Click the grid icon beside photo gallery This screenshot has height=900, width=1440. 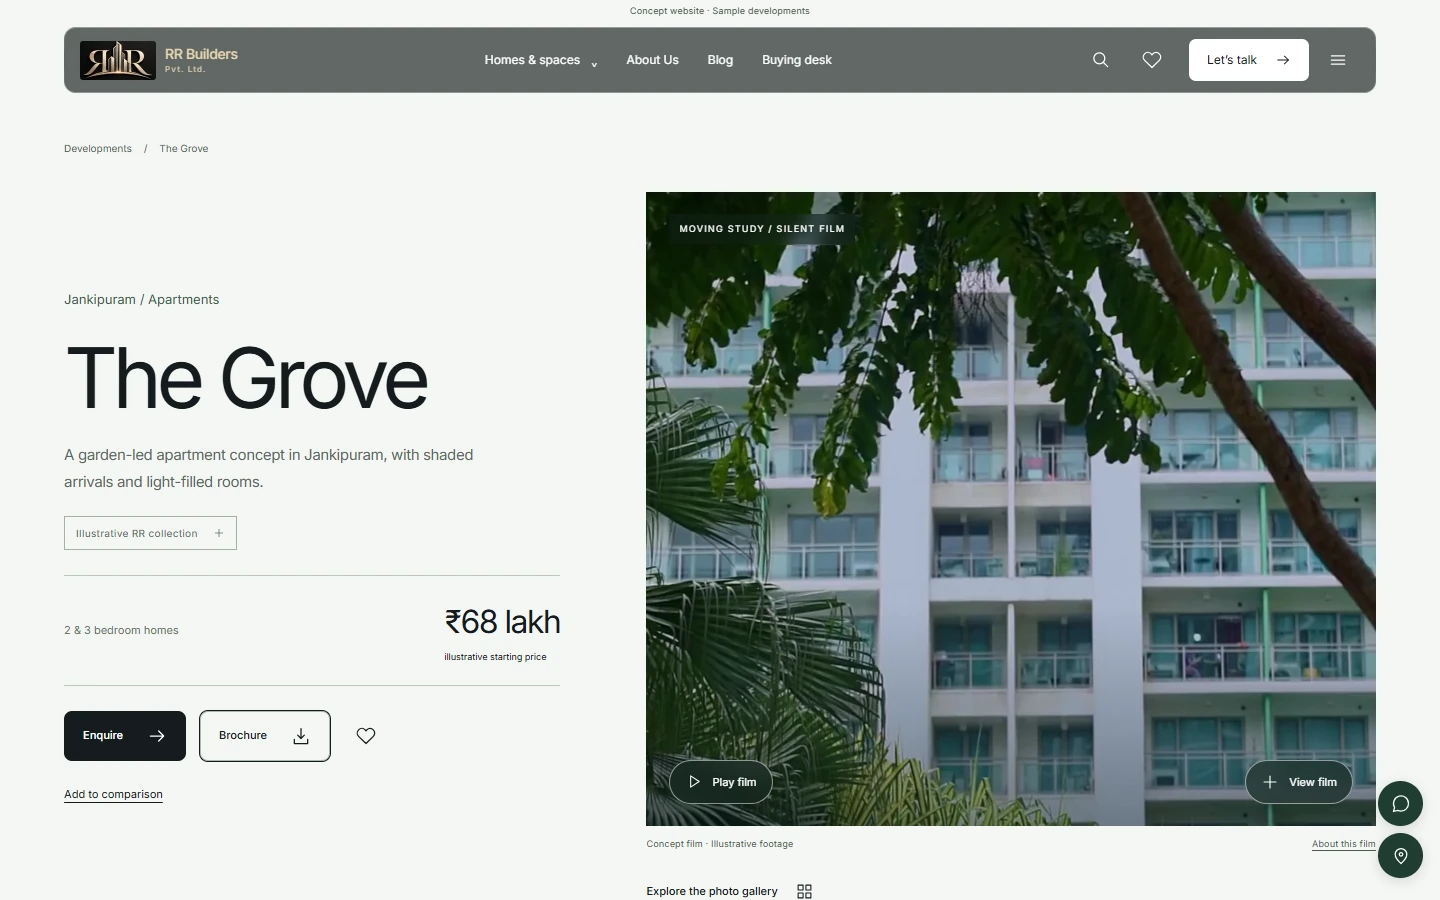pyautogui.click(x=804, y=891)
